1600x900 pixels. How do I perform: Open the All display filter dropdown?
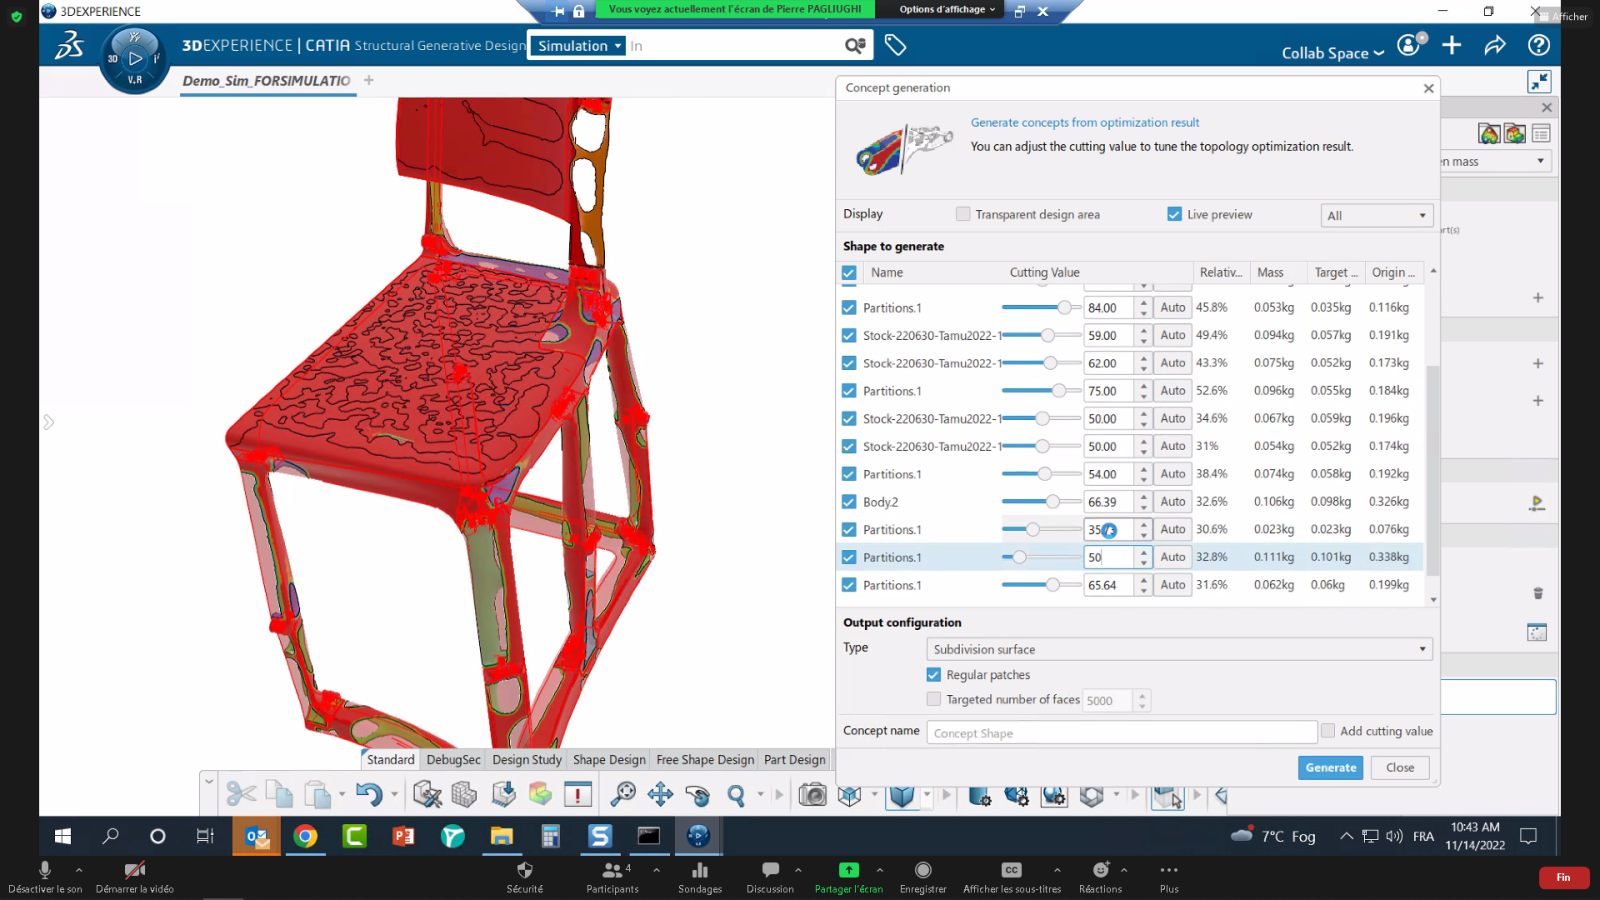(x=1377, y=215)
